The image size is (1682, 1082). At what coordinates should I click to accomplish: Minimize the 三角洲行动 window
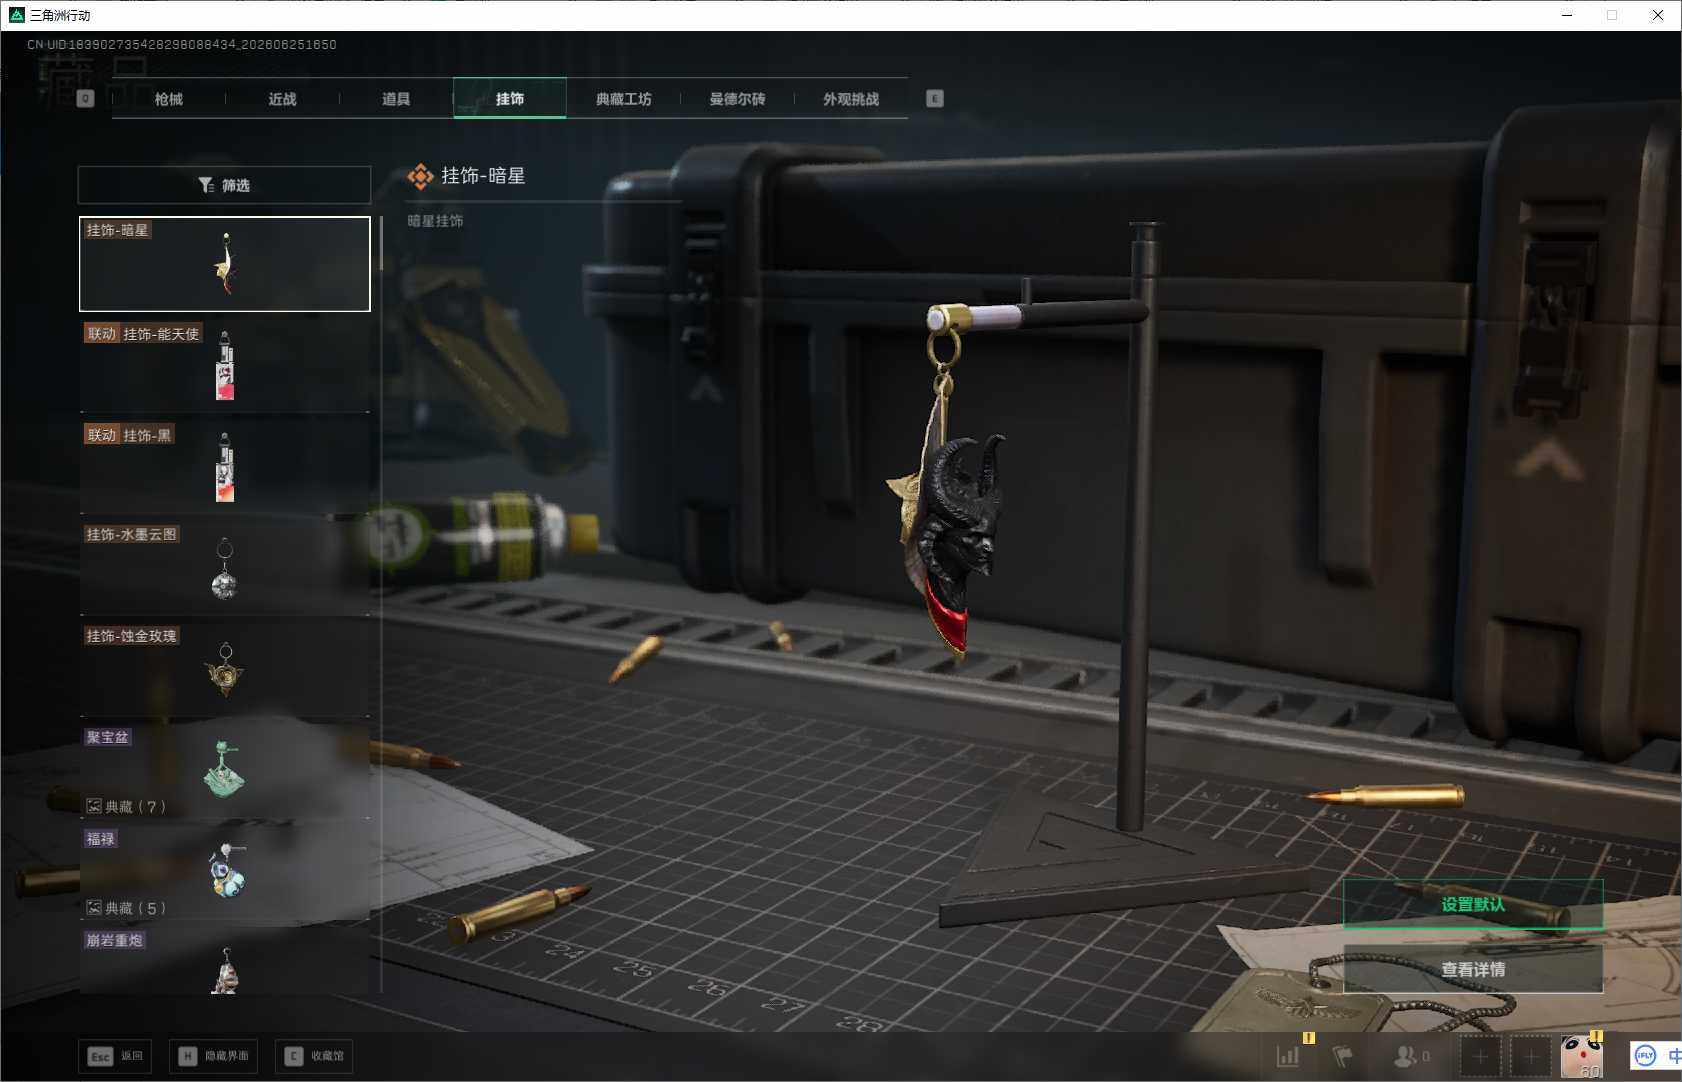(1567, 15)
